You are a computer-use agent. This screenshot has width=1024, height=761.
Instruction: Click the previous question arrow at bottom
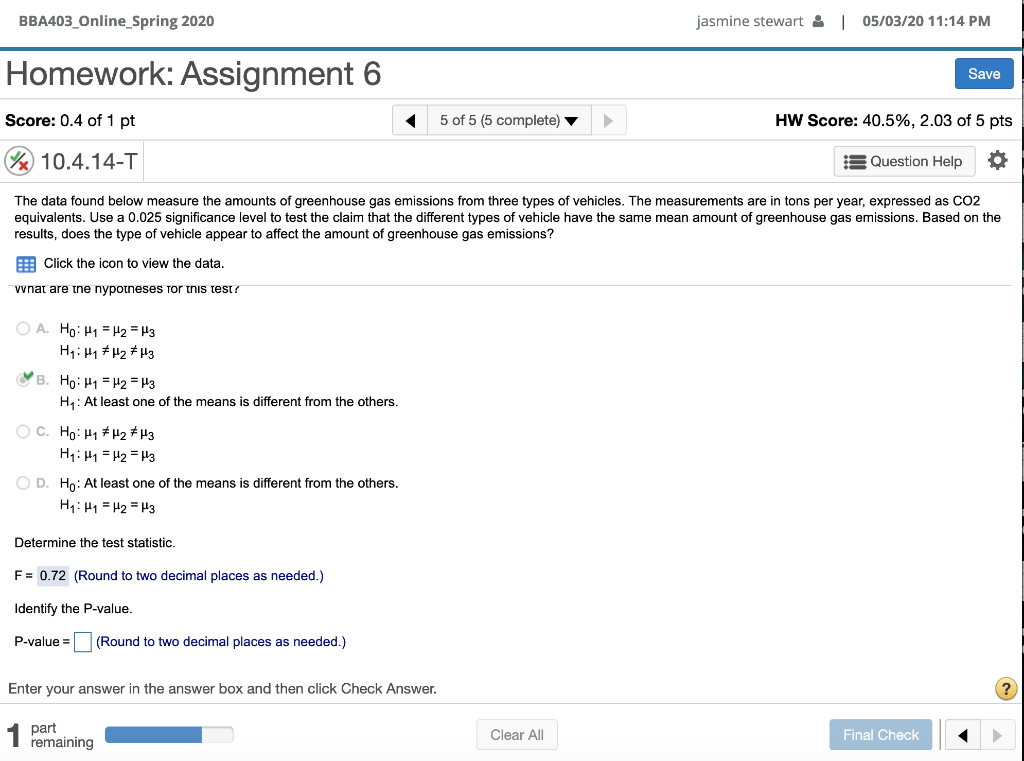click(962, 734)
